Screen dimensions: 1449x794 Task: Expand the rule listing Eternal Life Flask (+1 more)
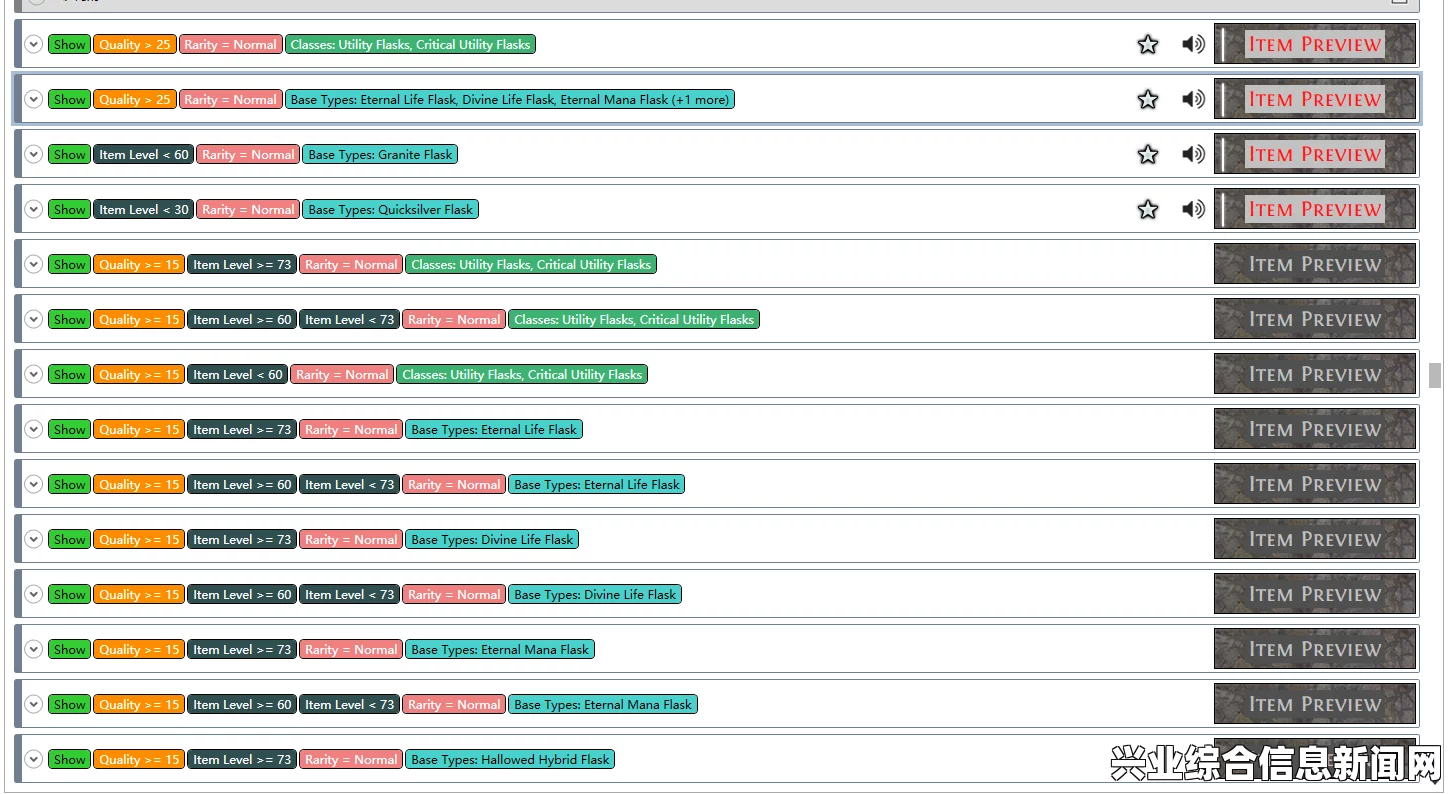coord(33,99)
